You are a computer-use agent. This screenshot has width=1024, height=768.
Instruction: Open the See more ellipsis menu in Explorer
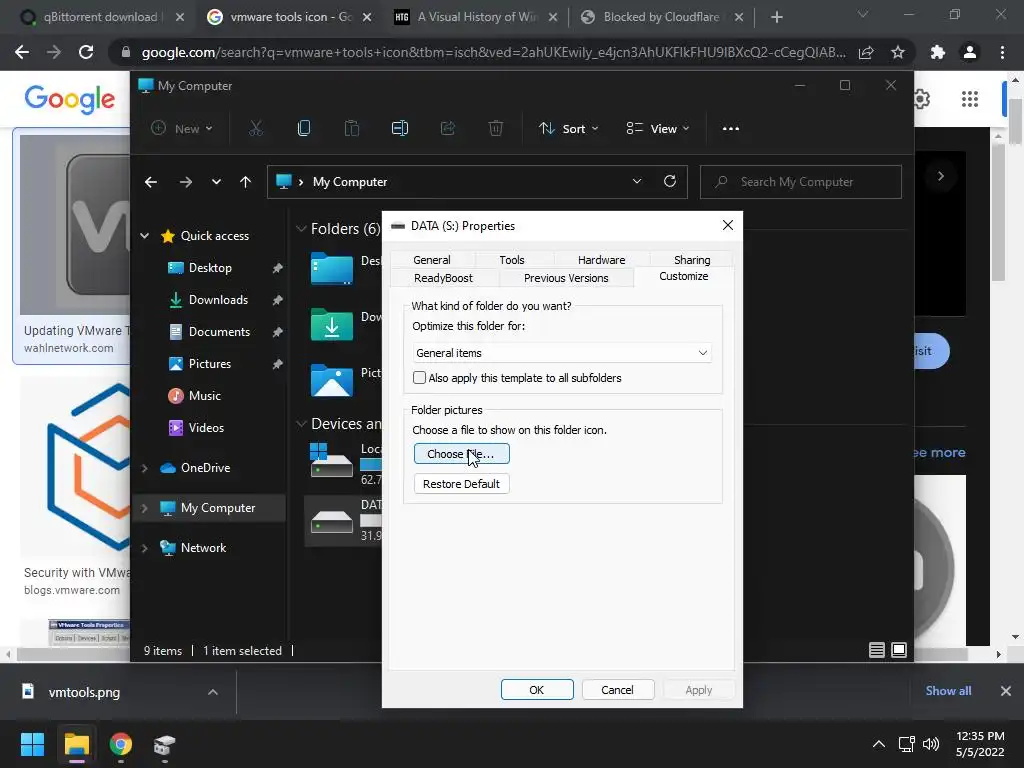pos(731,129)
